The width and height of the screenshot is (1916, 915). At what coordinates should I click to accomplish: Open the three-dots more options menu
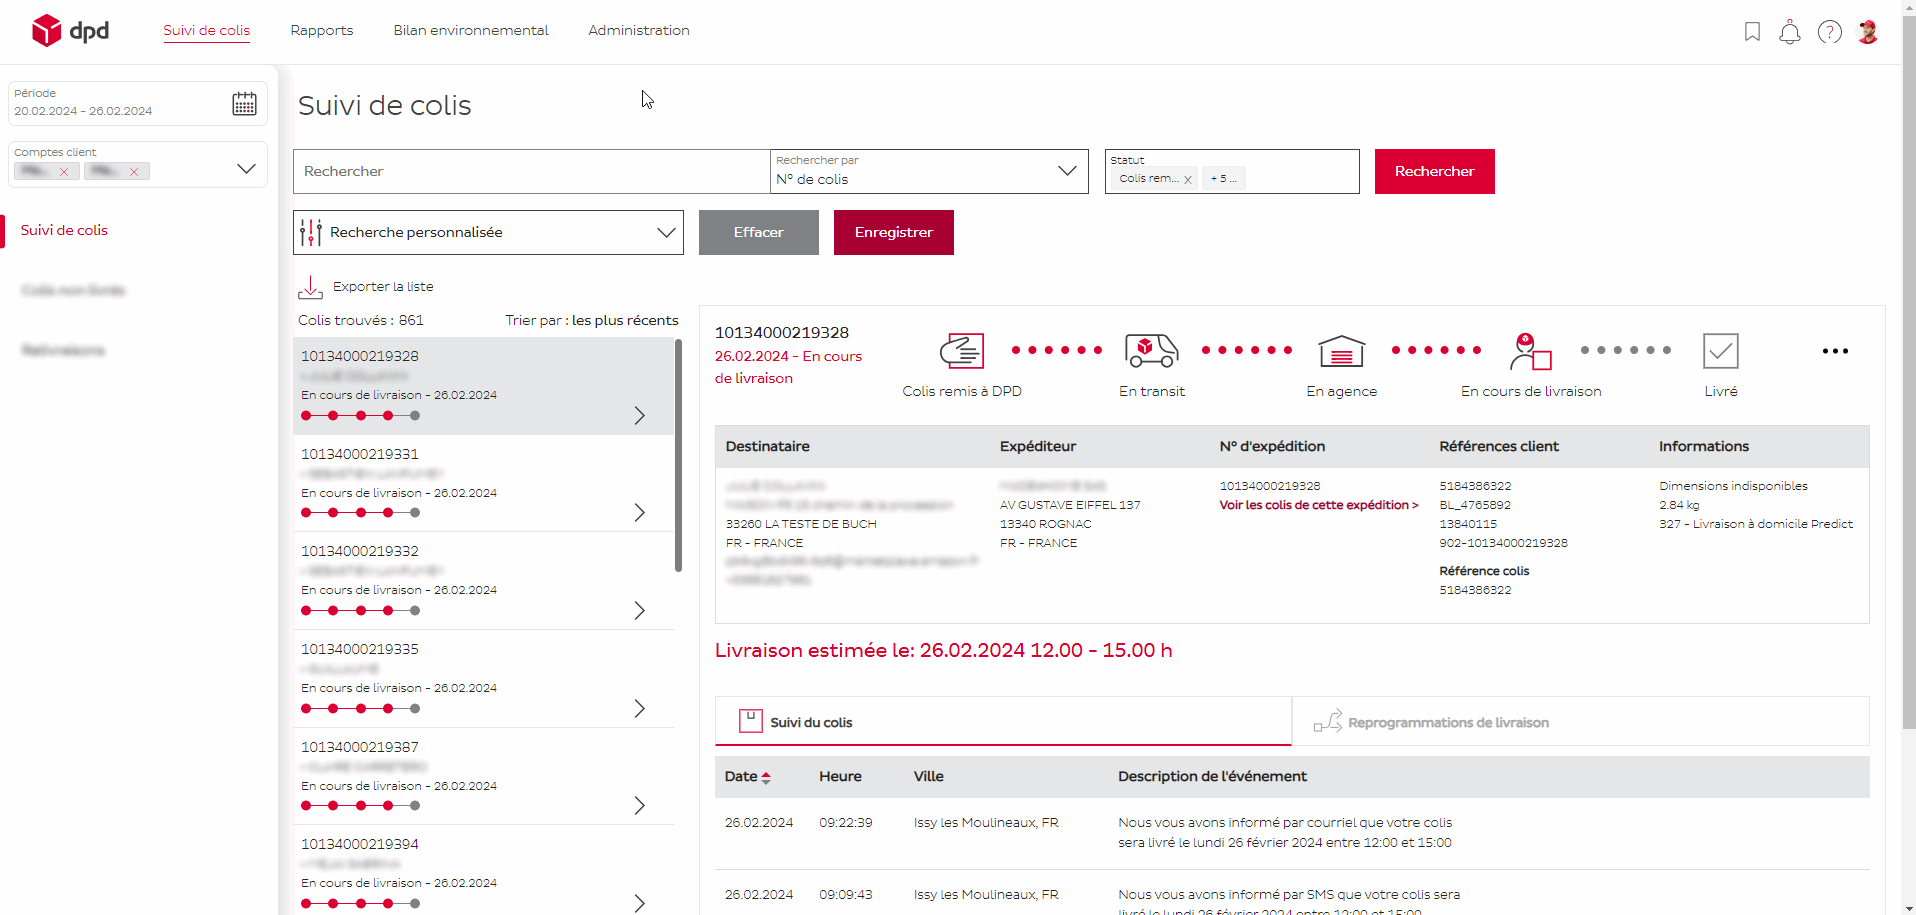(x=1834, y=351)
